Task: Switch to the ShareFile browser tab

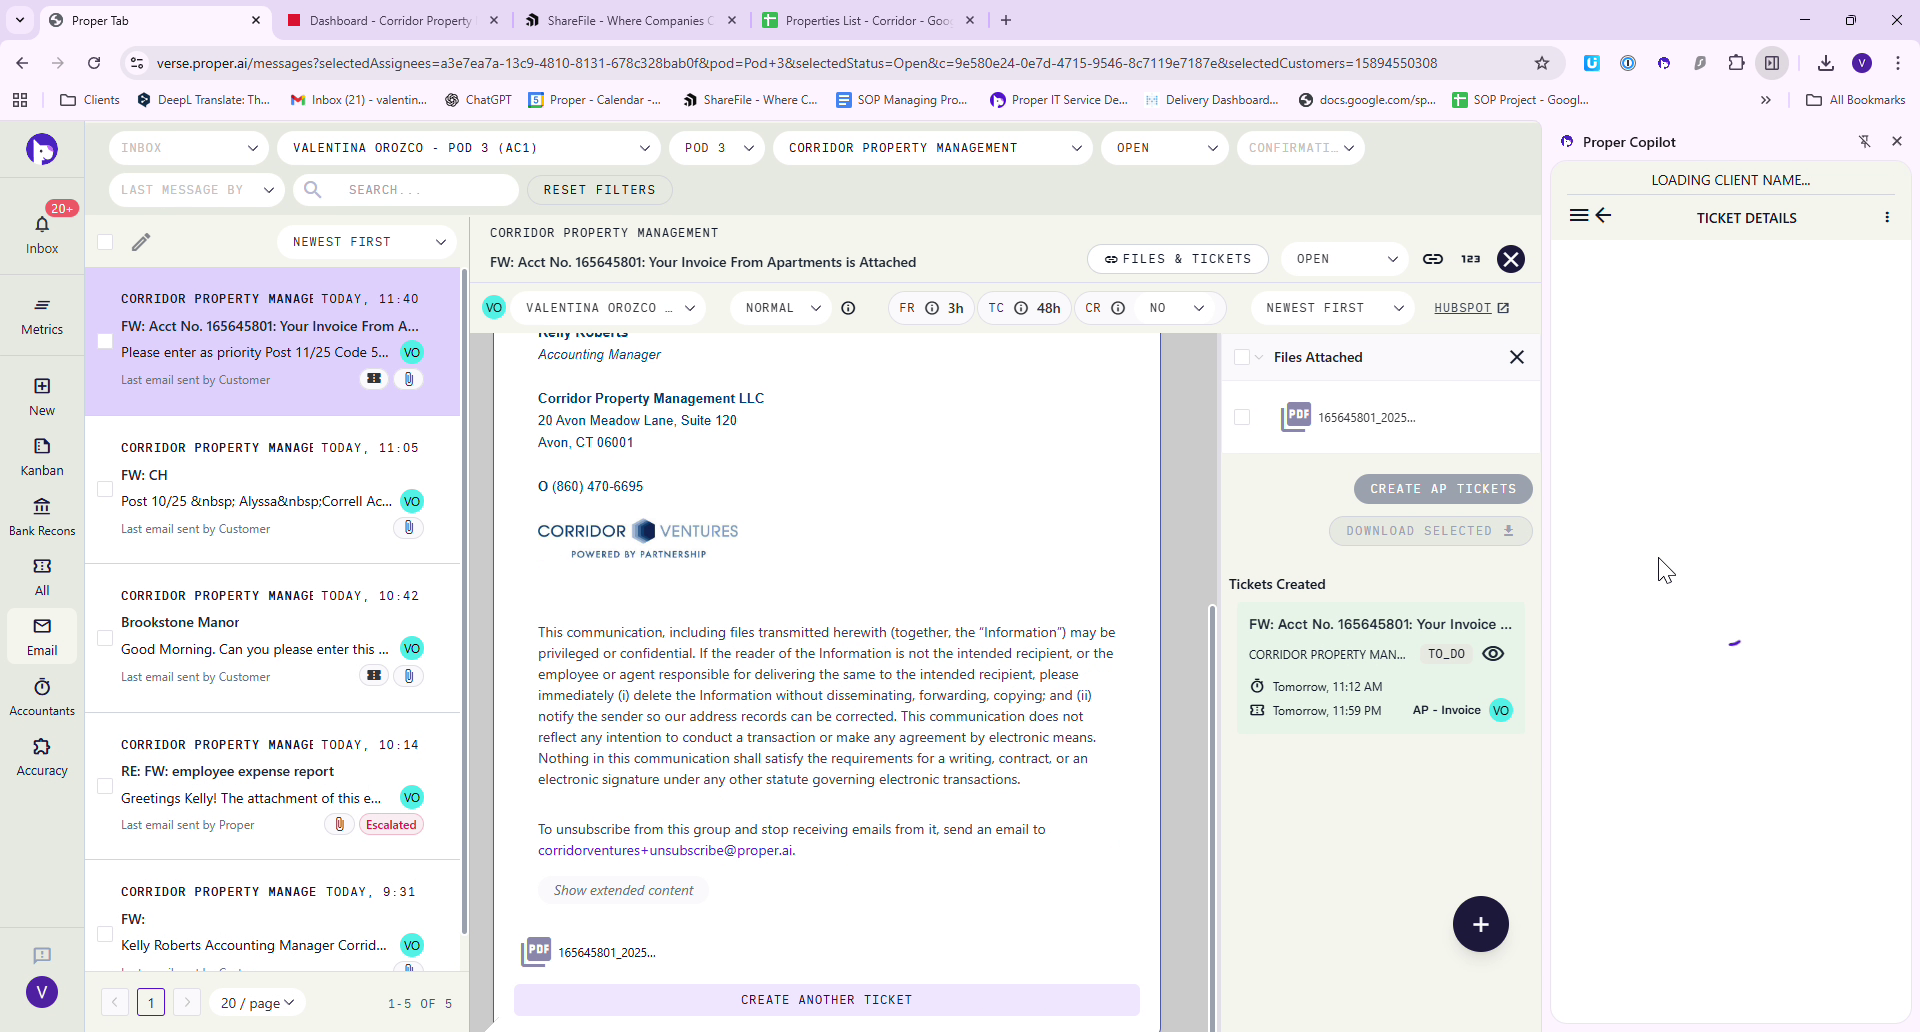Action: [x=630, y=20]
